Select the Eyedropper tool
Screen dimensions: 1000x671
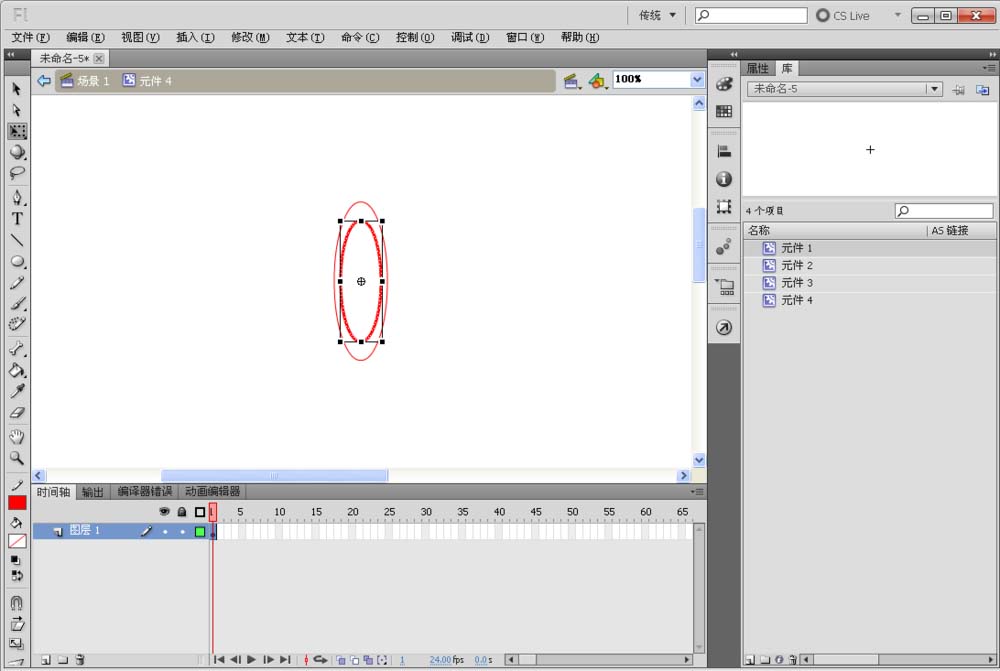17,391
